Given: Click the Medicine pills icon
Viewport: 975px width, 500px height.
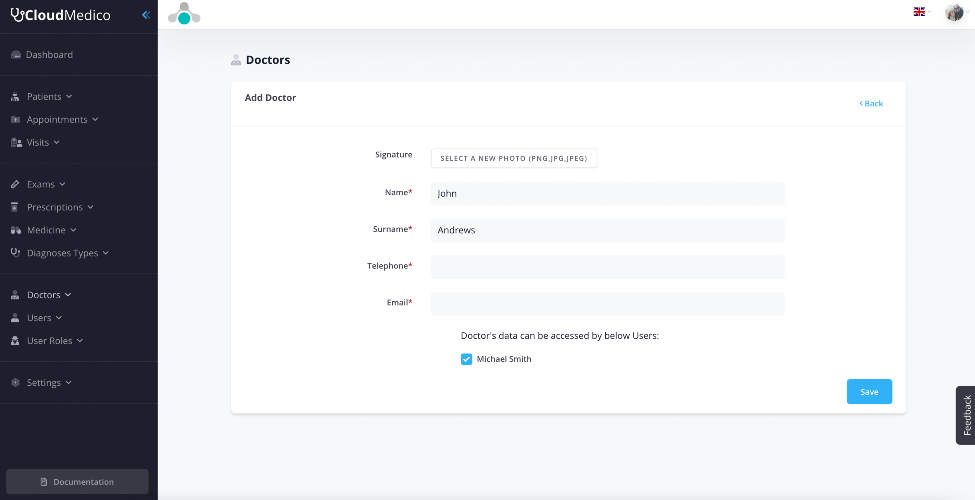Looking at the screenshot, I should click(x=16, y=230).
